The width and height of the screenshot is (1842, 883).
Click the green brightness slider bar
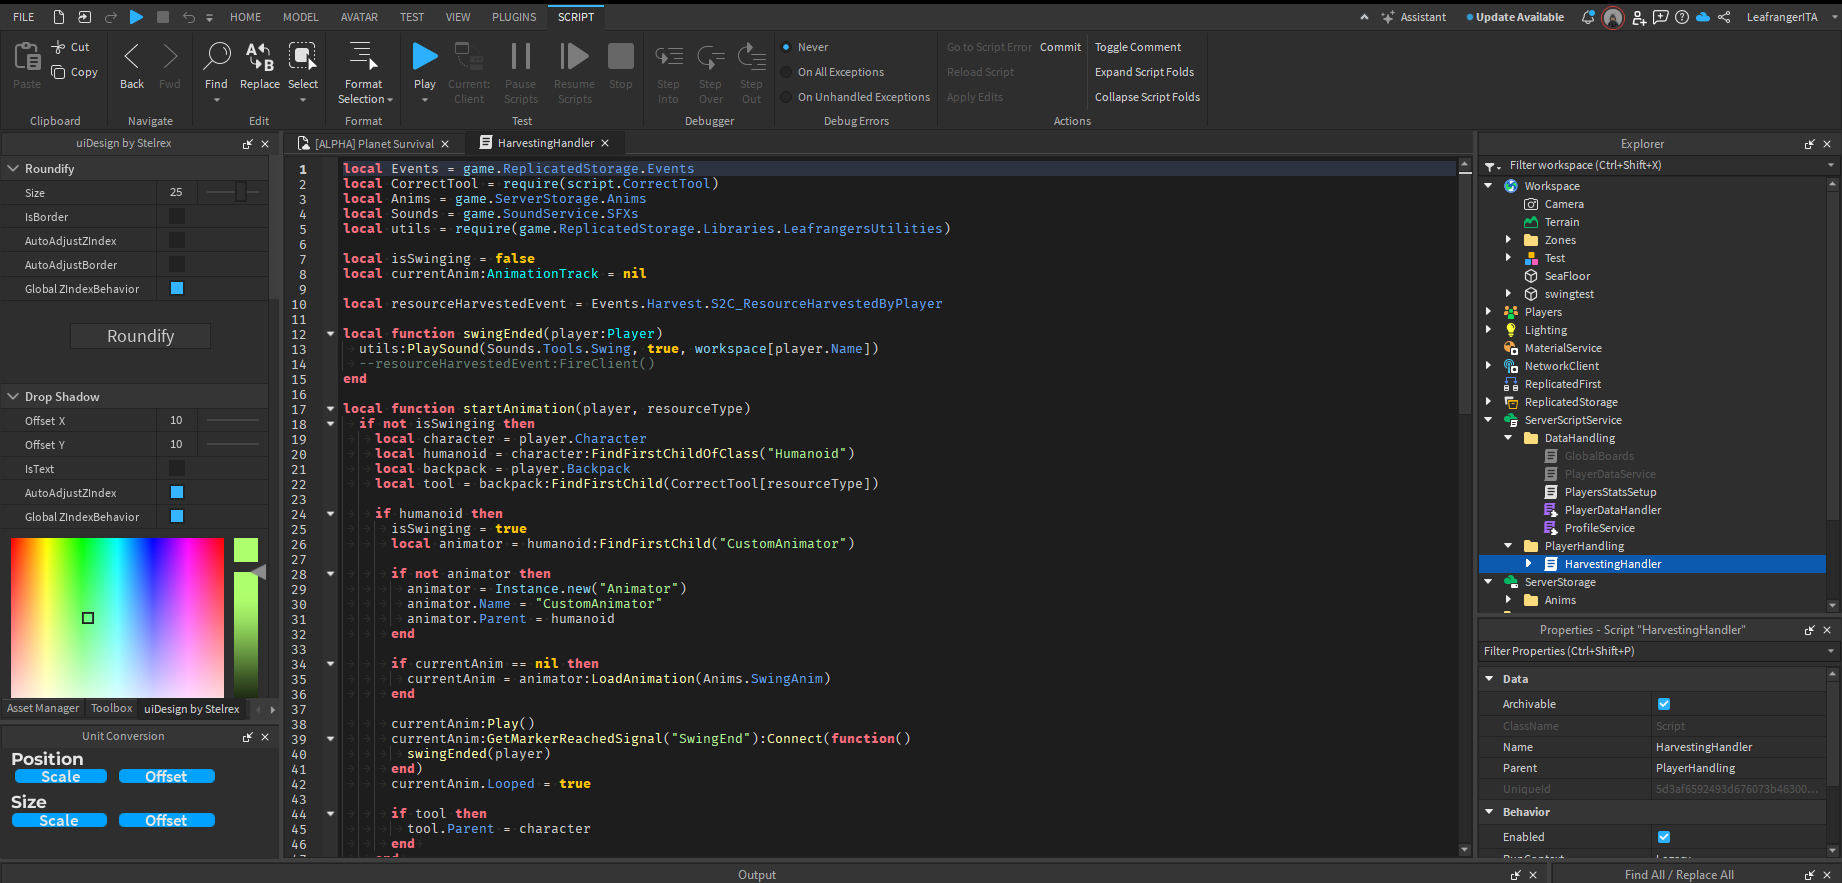[246, 634]
